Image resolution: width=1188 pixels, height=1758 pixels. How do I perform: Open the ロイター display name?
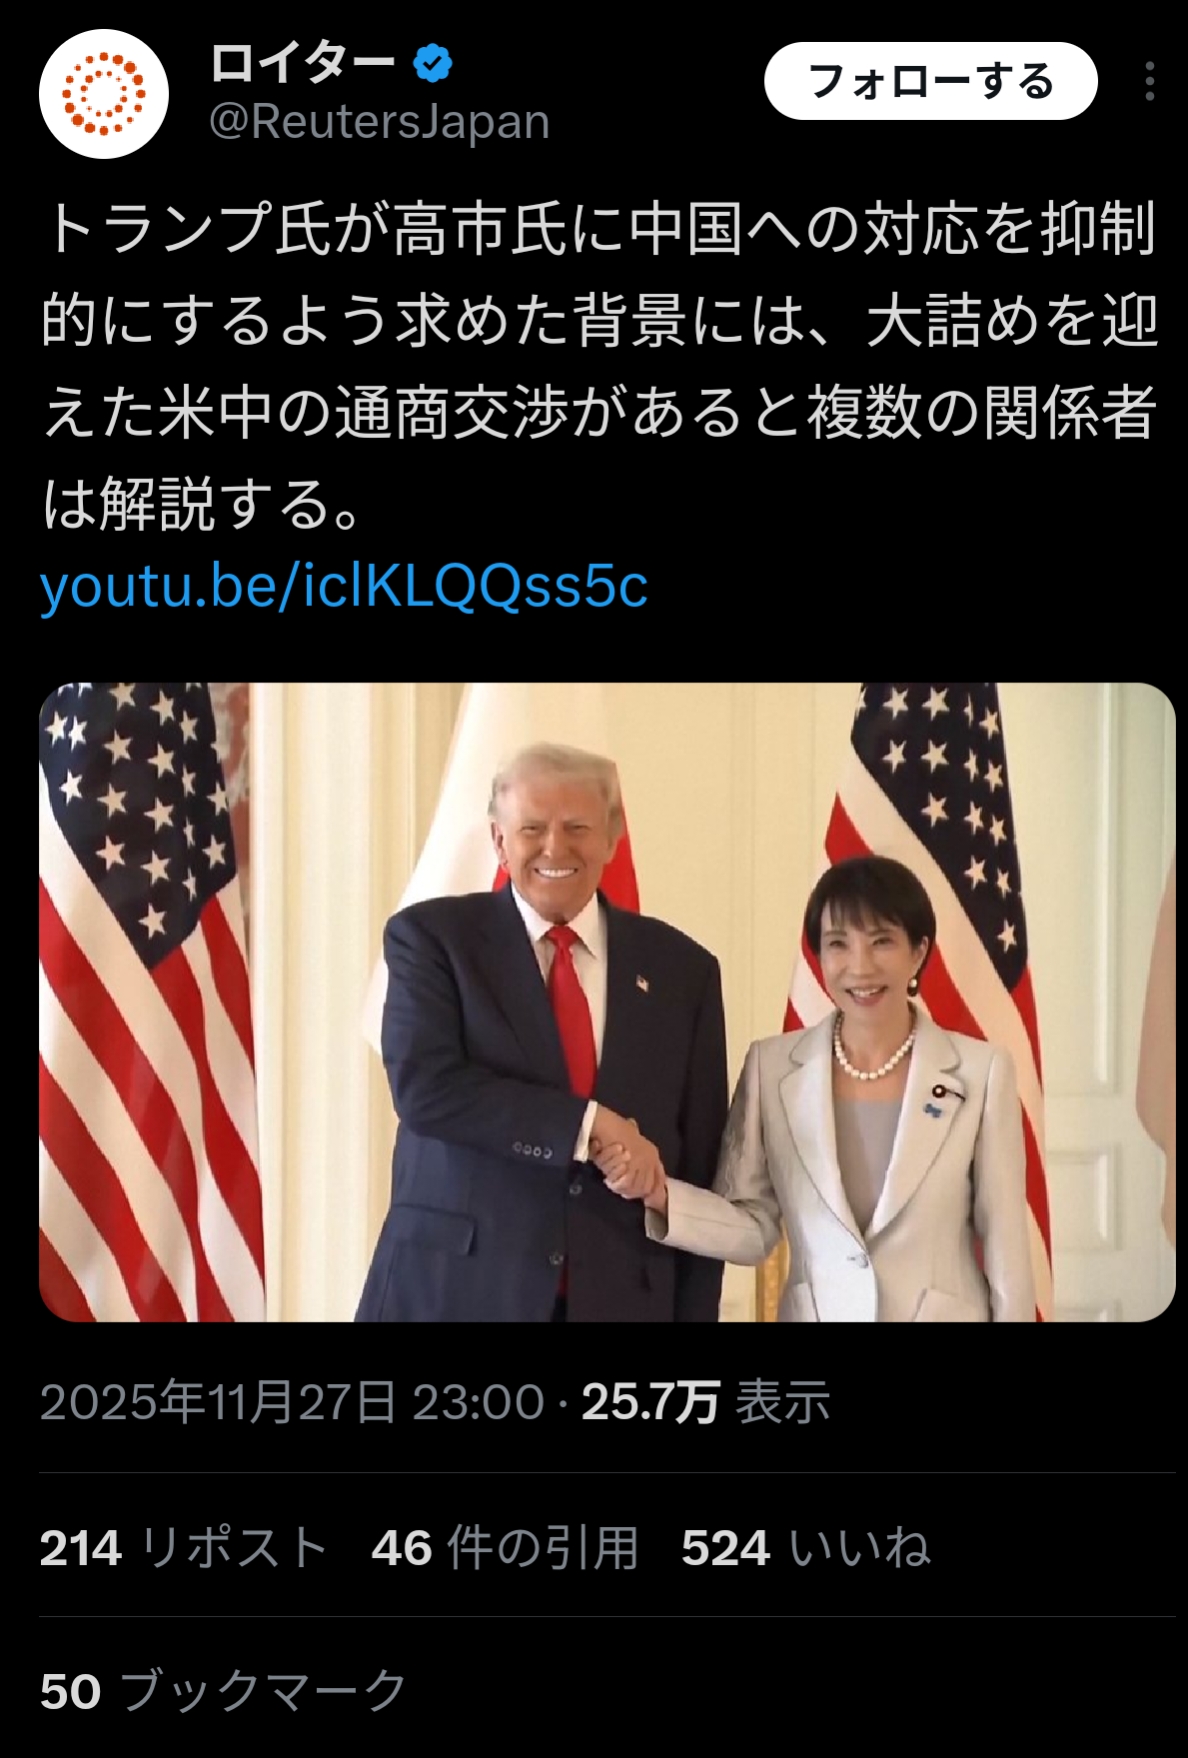point(302,64)
